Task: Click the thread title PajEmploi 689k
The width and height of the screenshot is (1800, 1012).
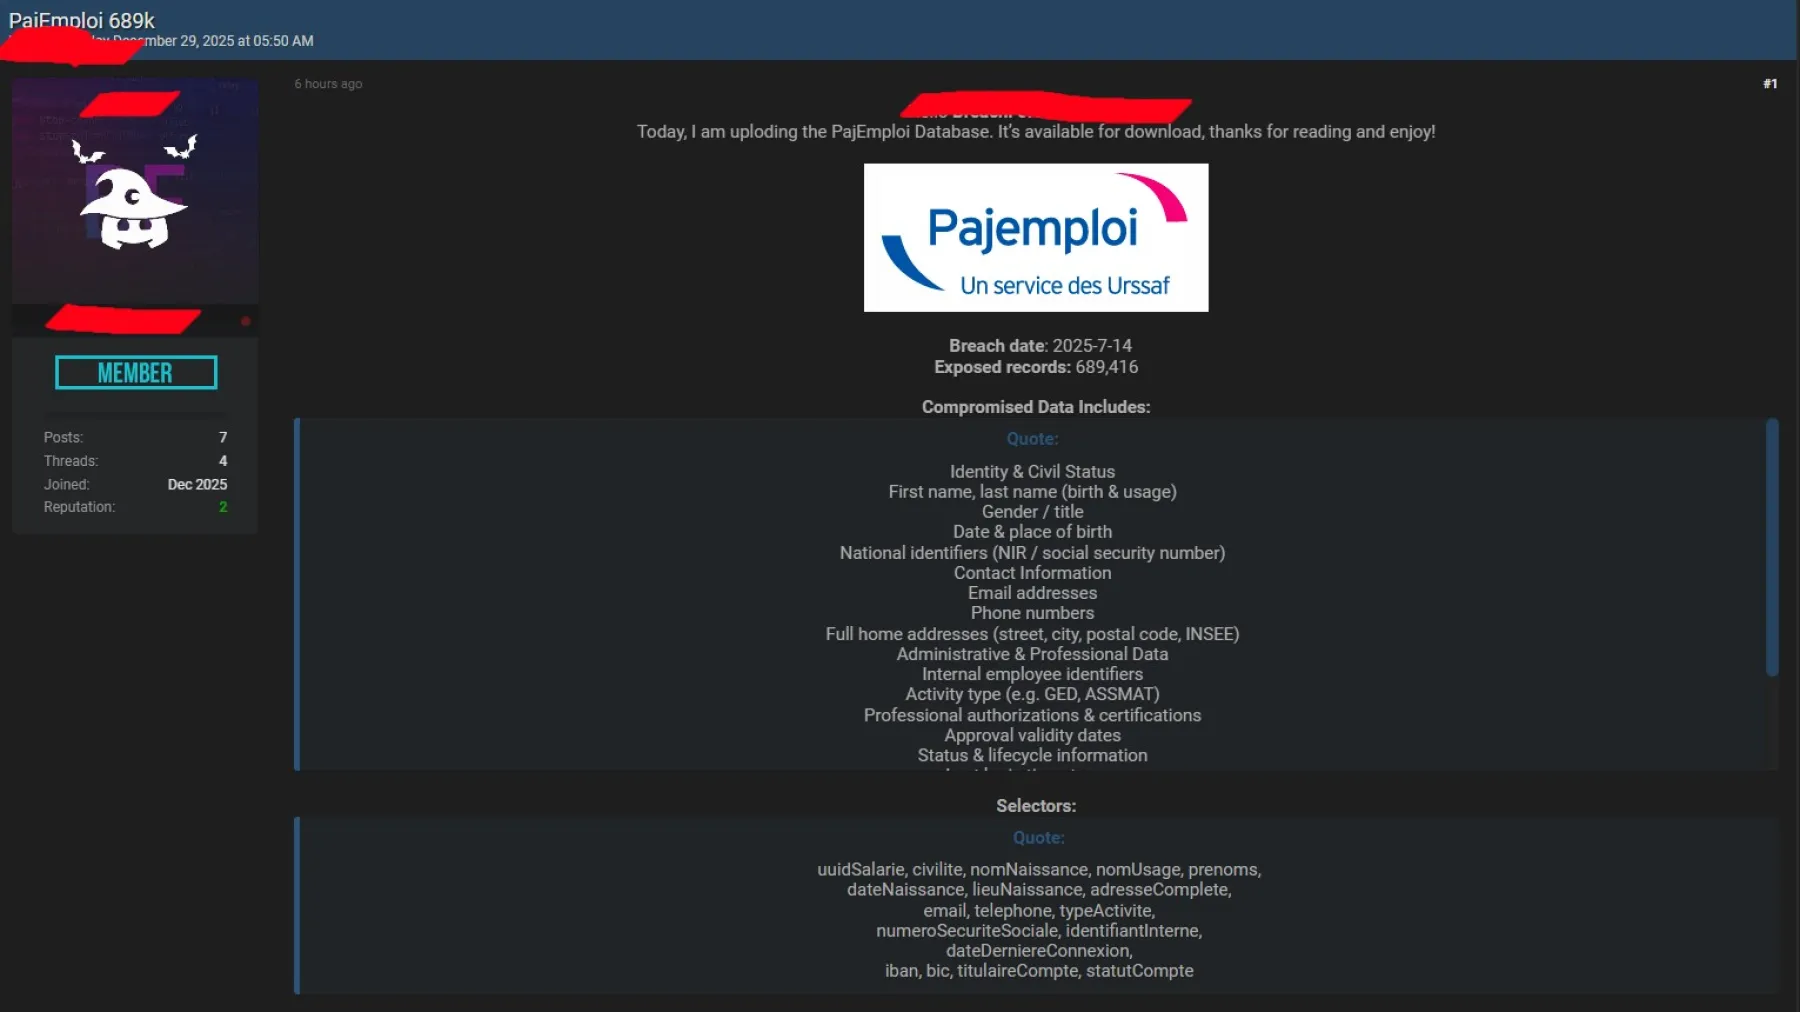Action: 82,20
